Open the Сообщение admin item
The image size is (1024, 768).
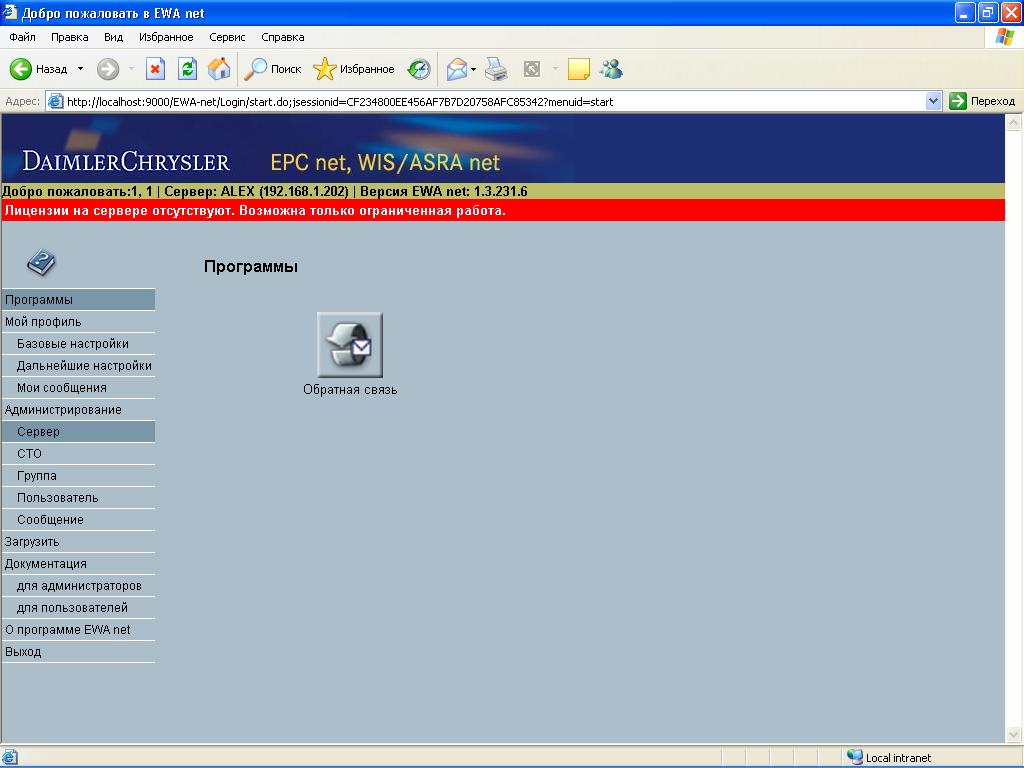pos(78,520)
